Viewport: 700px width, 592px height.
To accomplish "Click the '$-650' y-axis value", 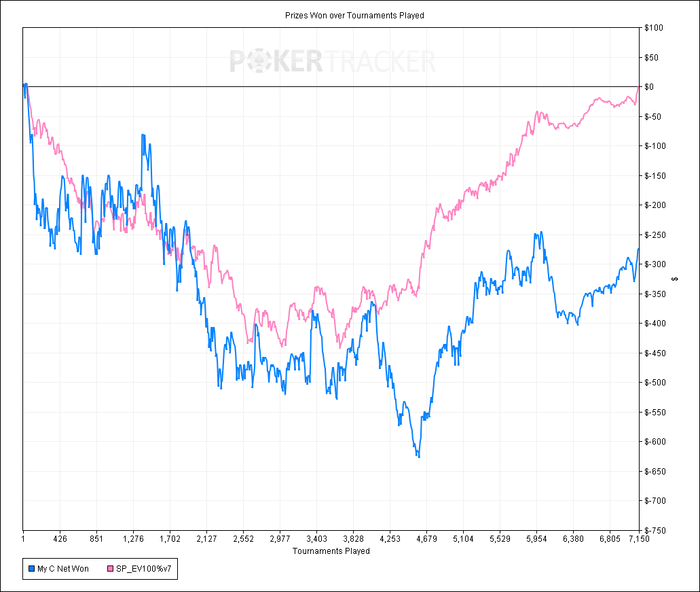I will pyautogui.click(x=655, y=471).
